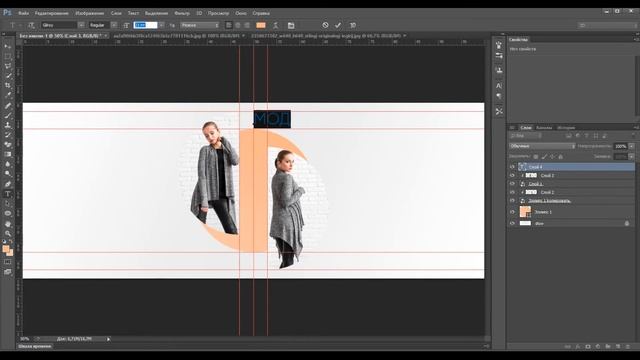Select the Horizontal Type tool

[x=8, y=194]
